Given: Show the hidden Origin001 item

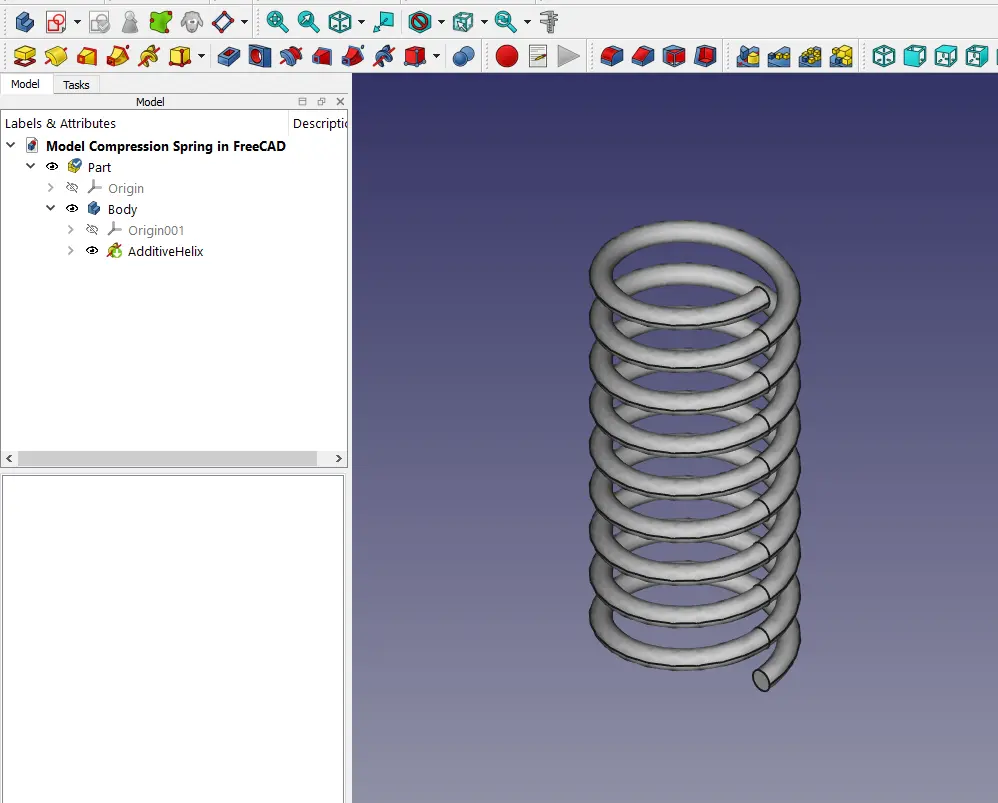Looking at the screenshot, I should pyautogui.click(x=92, y=230).
